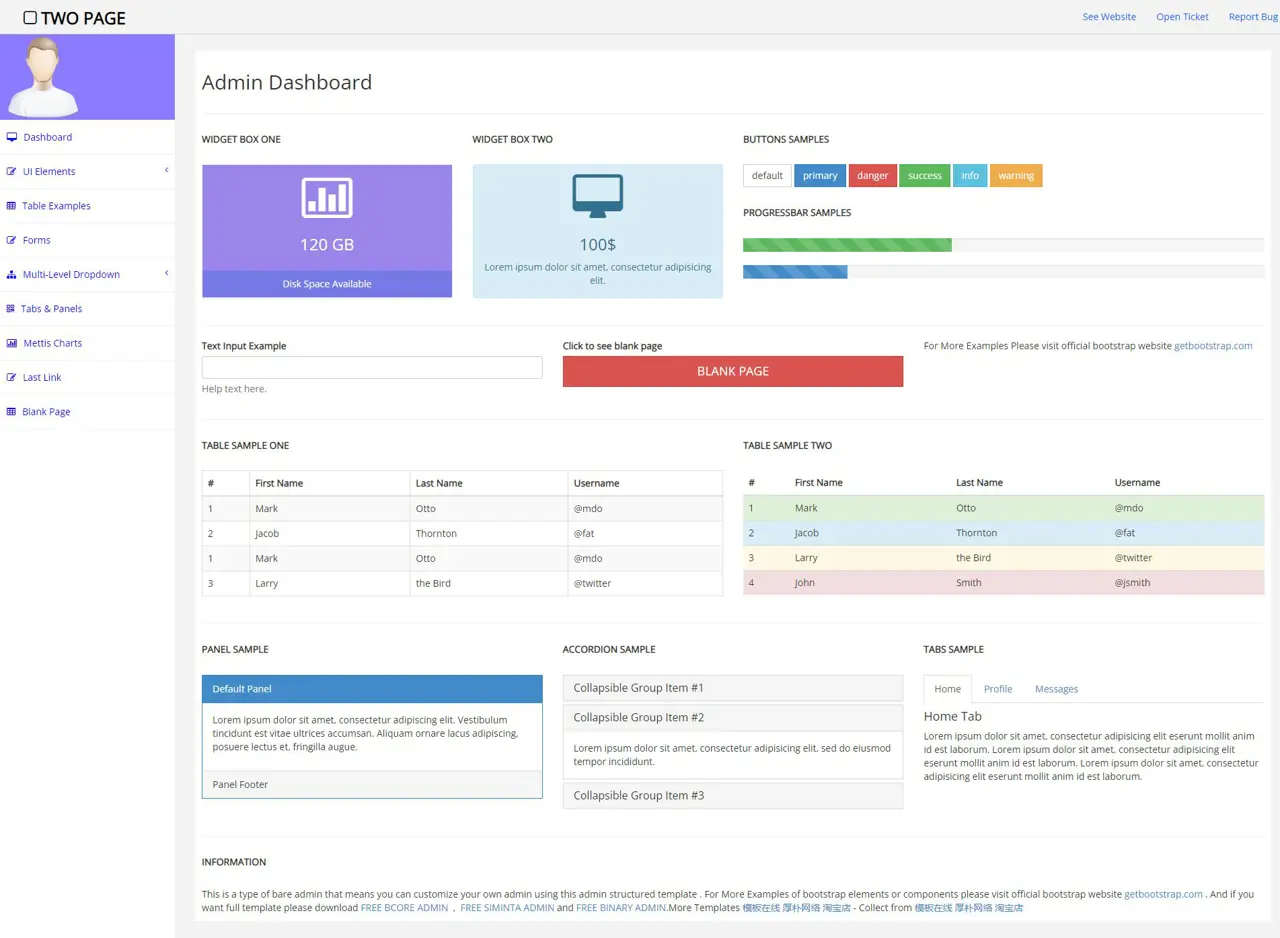
Task: Switch to the Messages tab
Action: 1056,689
